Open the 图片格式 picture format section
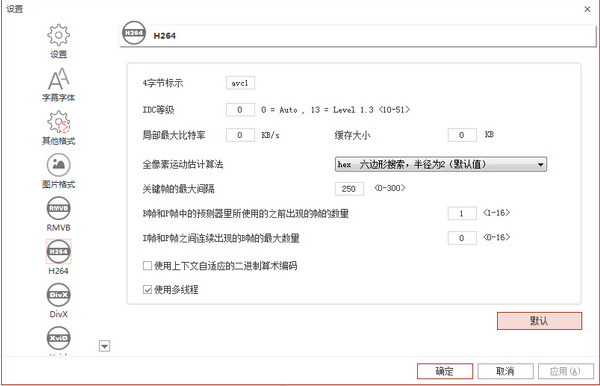600x386 pixels. tap(59, 171)
